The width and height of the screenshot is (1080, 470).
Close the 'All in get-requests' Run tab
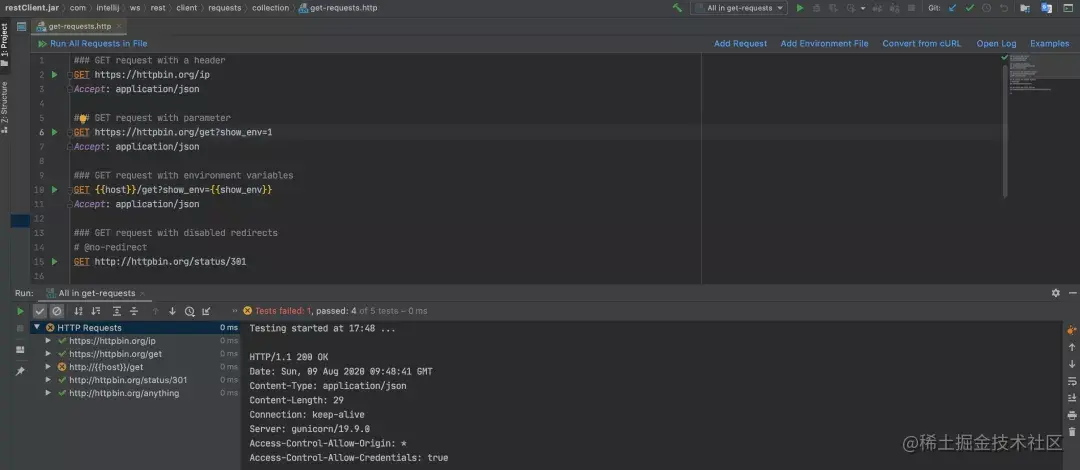143,294
